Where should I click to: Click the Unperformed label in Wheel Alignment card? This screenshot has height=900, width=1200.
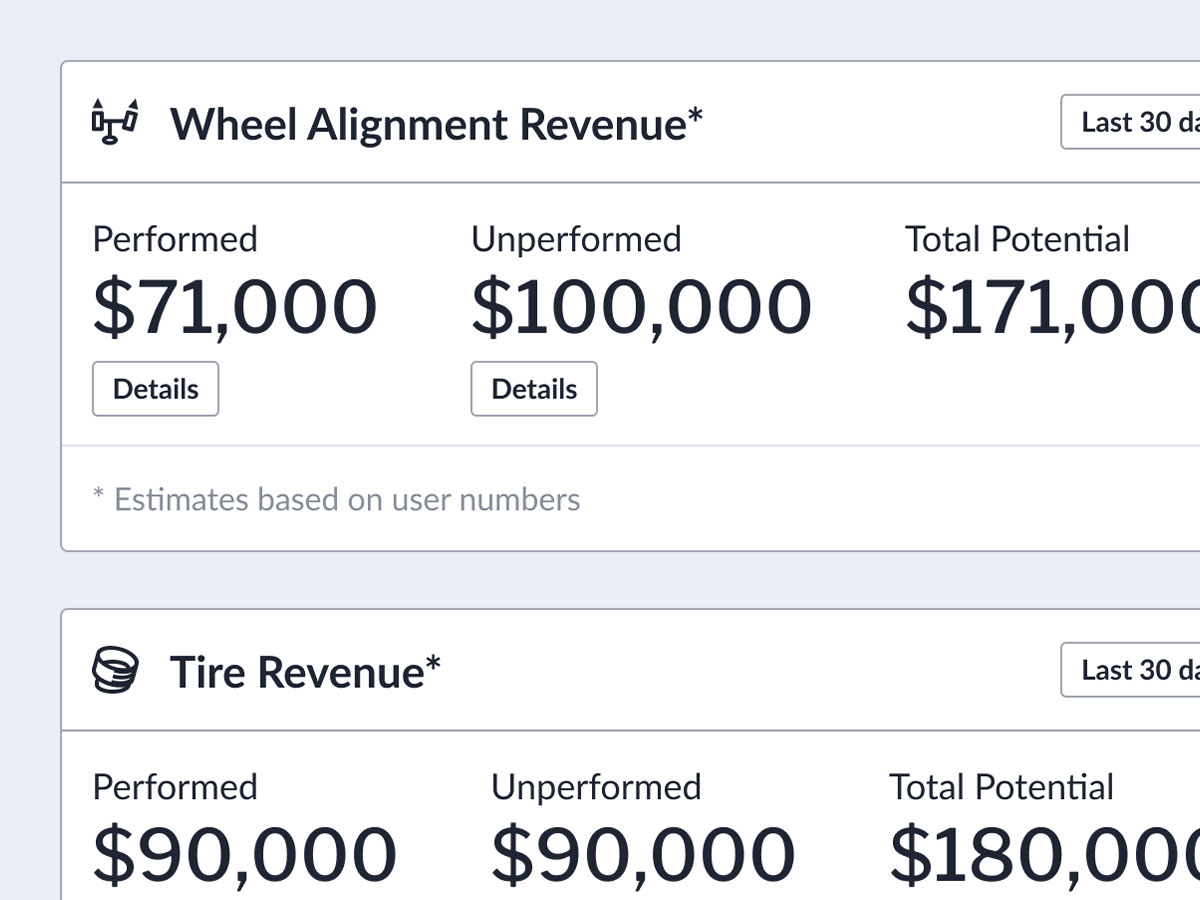tap(576, 239)
